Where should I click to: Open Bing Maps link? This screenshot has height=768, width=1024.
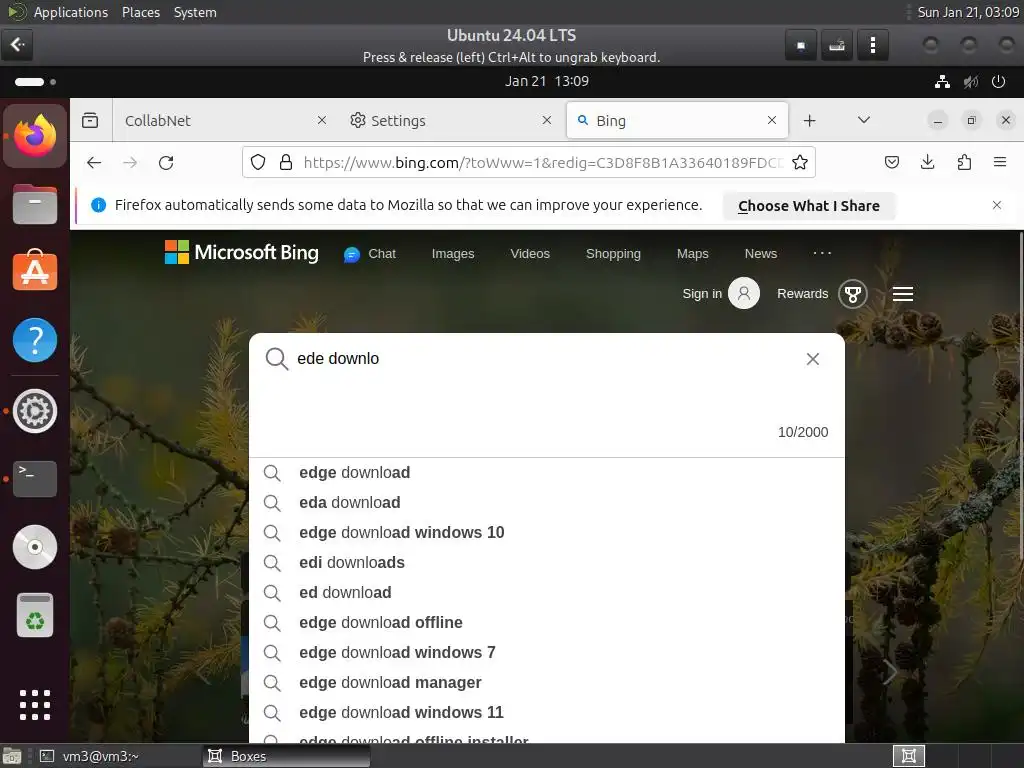coord(692,253)
